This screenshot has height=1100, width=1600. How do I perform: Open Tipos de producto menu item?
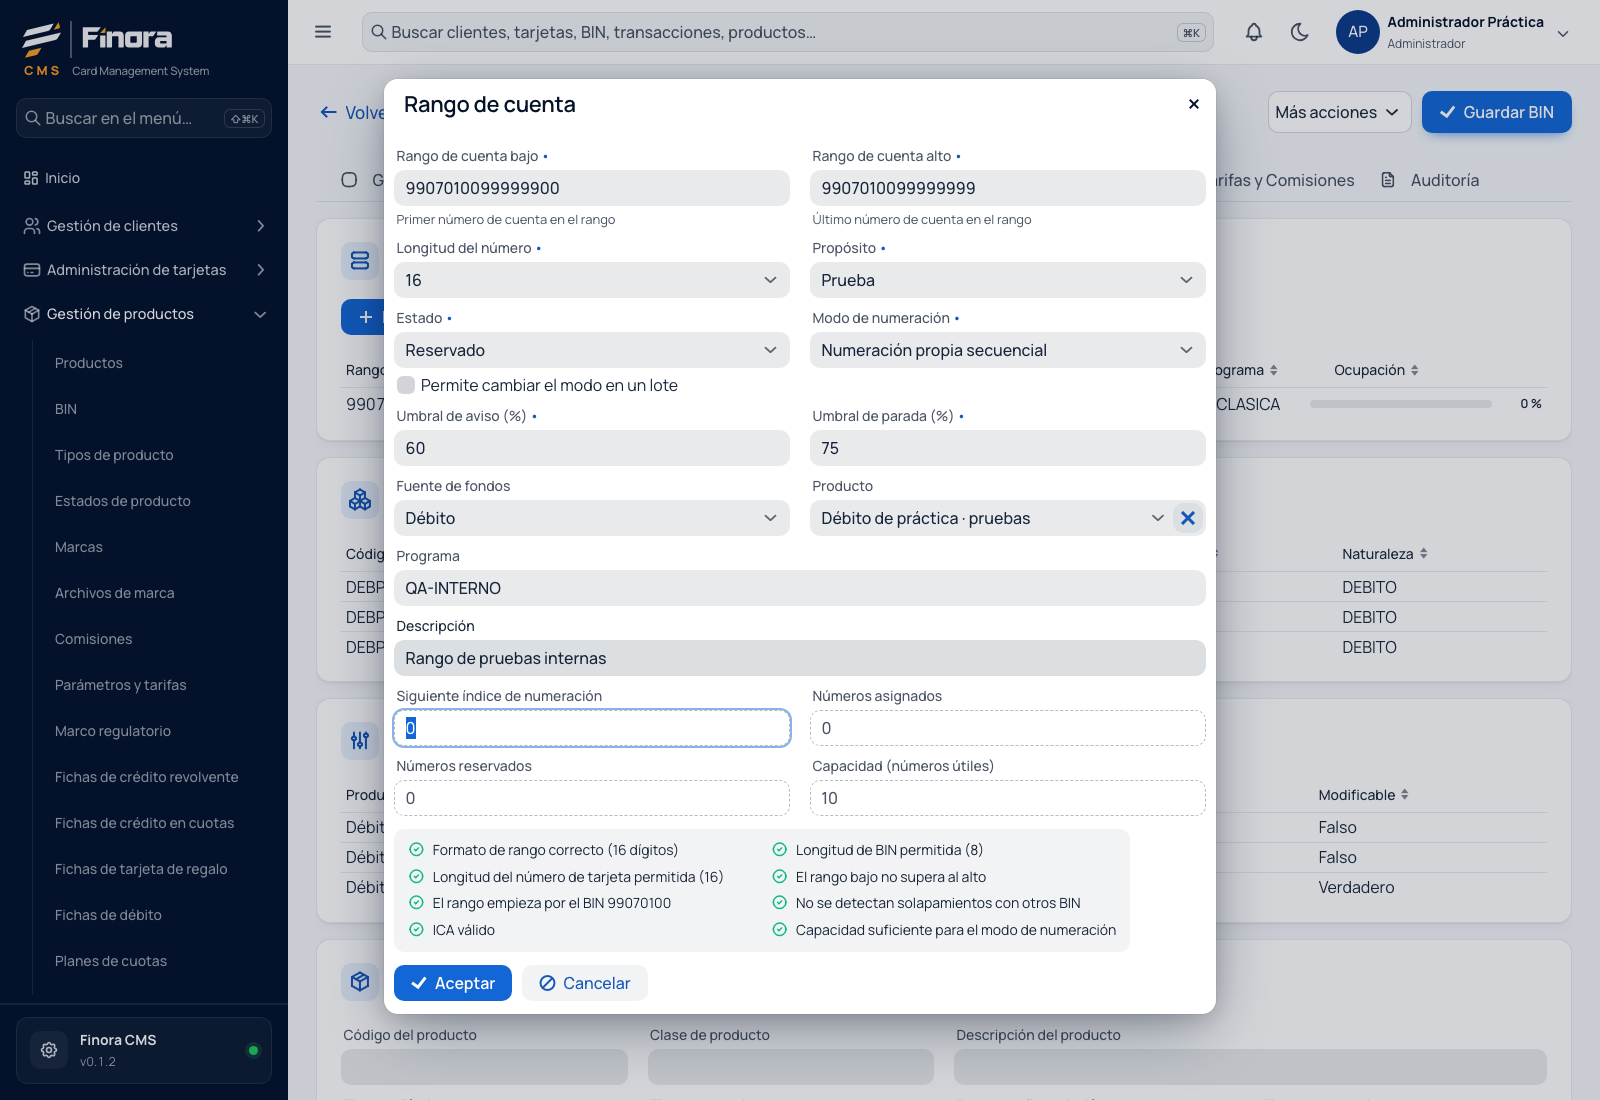pyautogui.click(x=114, y=455)
